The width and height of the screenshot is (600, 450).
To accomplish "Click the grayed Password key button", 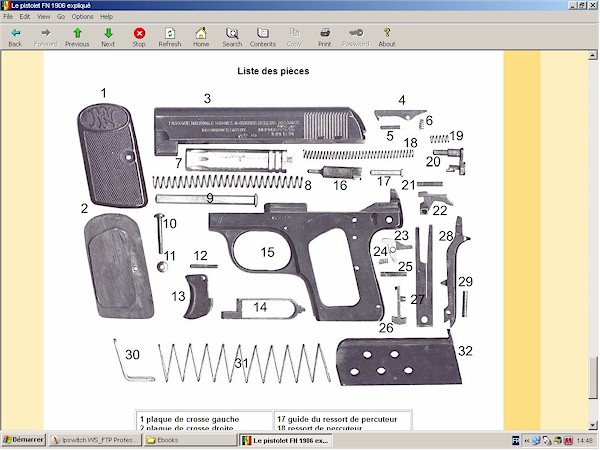I will pos(355,37).
